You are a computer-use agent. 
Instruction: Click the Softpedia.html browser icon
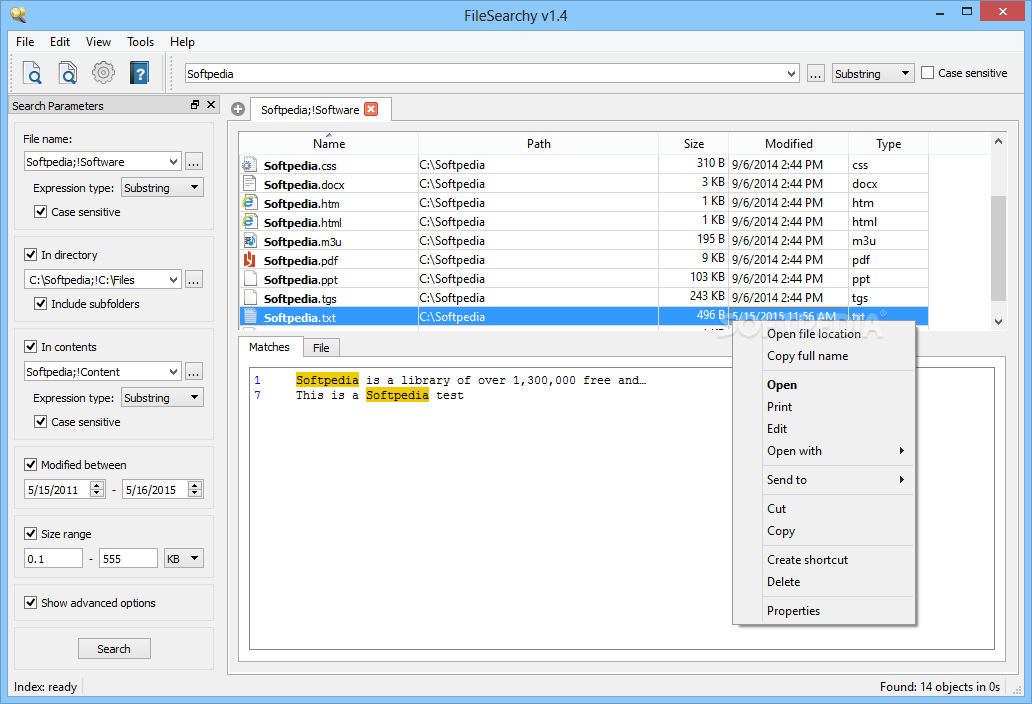249,222
